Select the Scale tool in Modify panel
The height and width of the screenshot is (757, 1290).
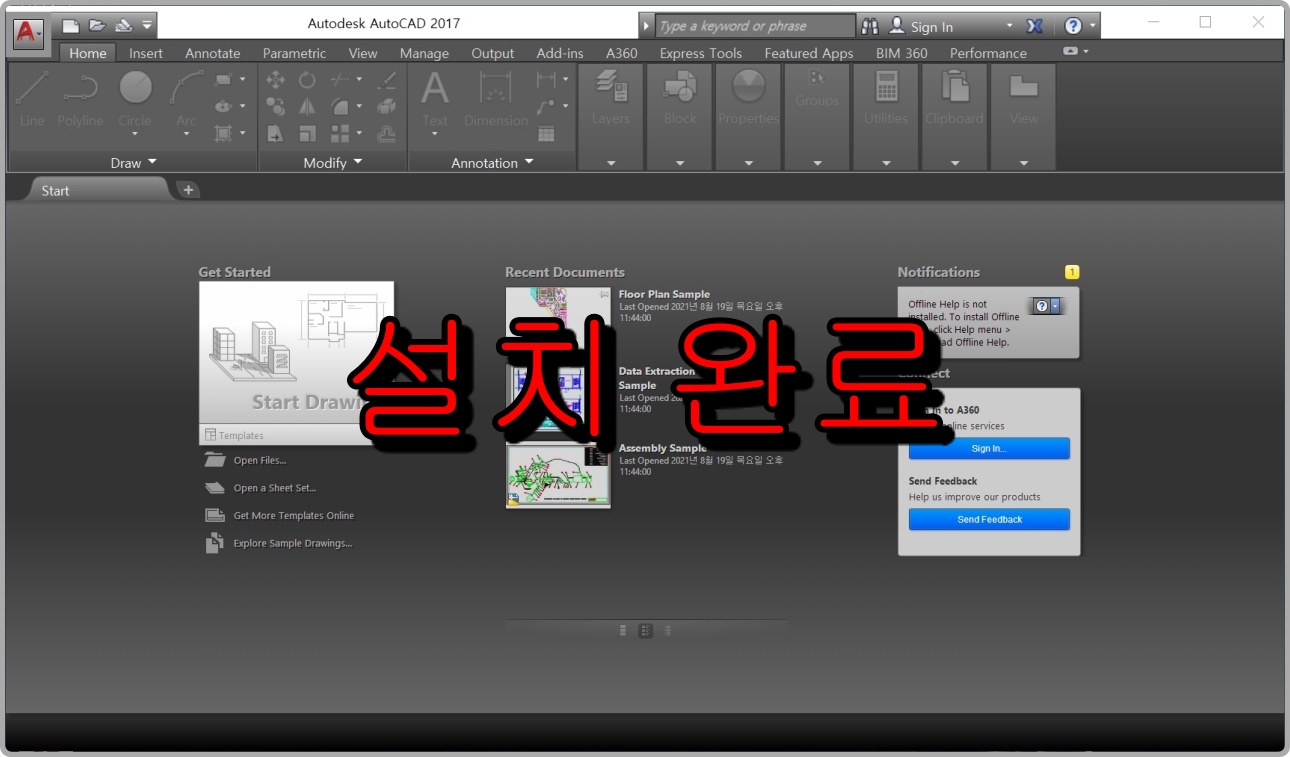308,133
